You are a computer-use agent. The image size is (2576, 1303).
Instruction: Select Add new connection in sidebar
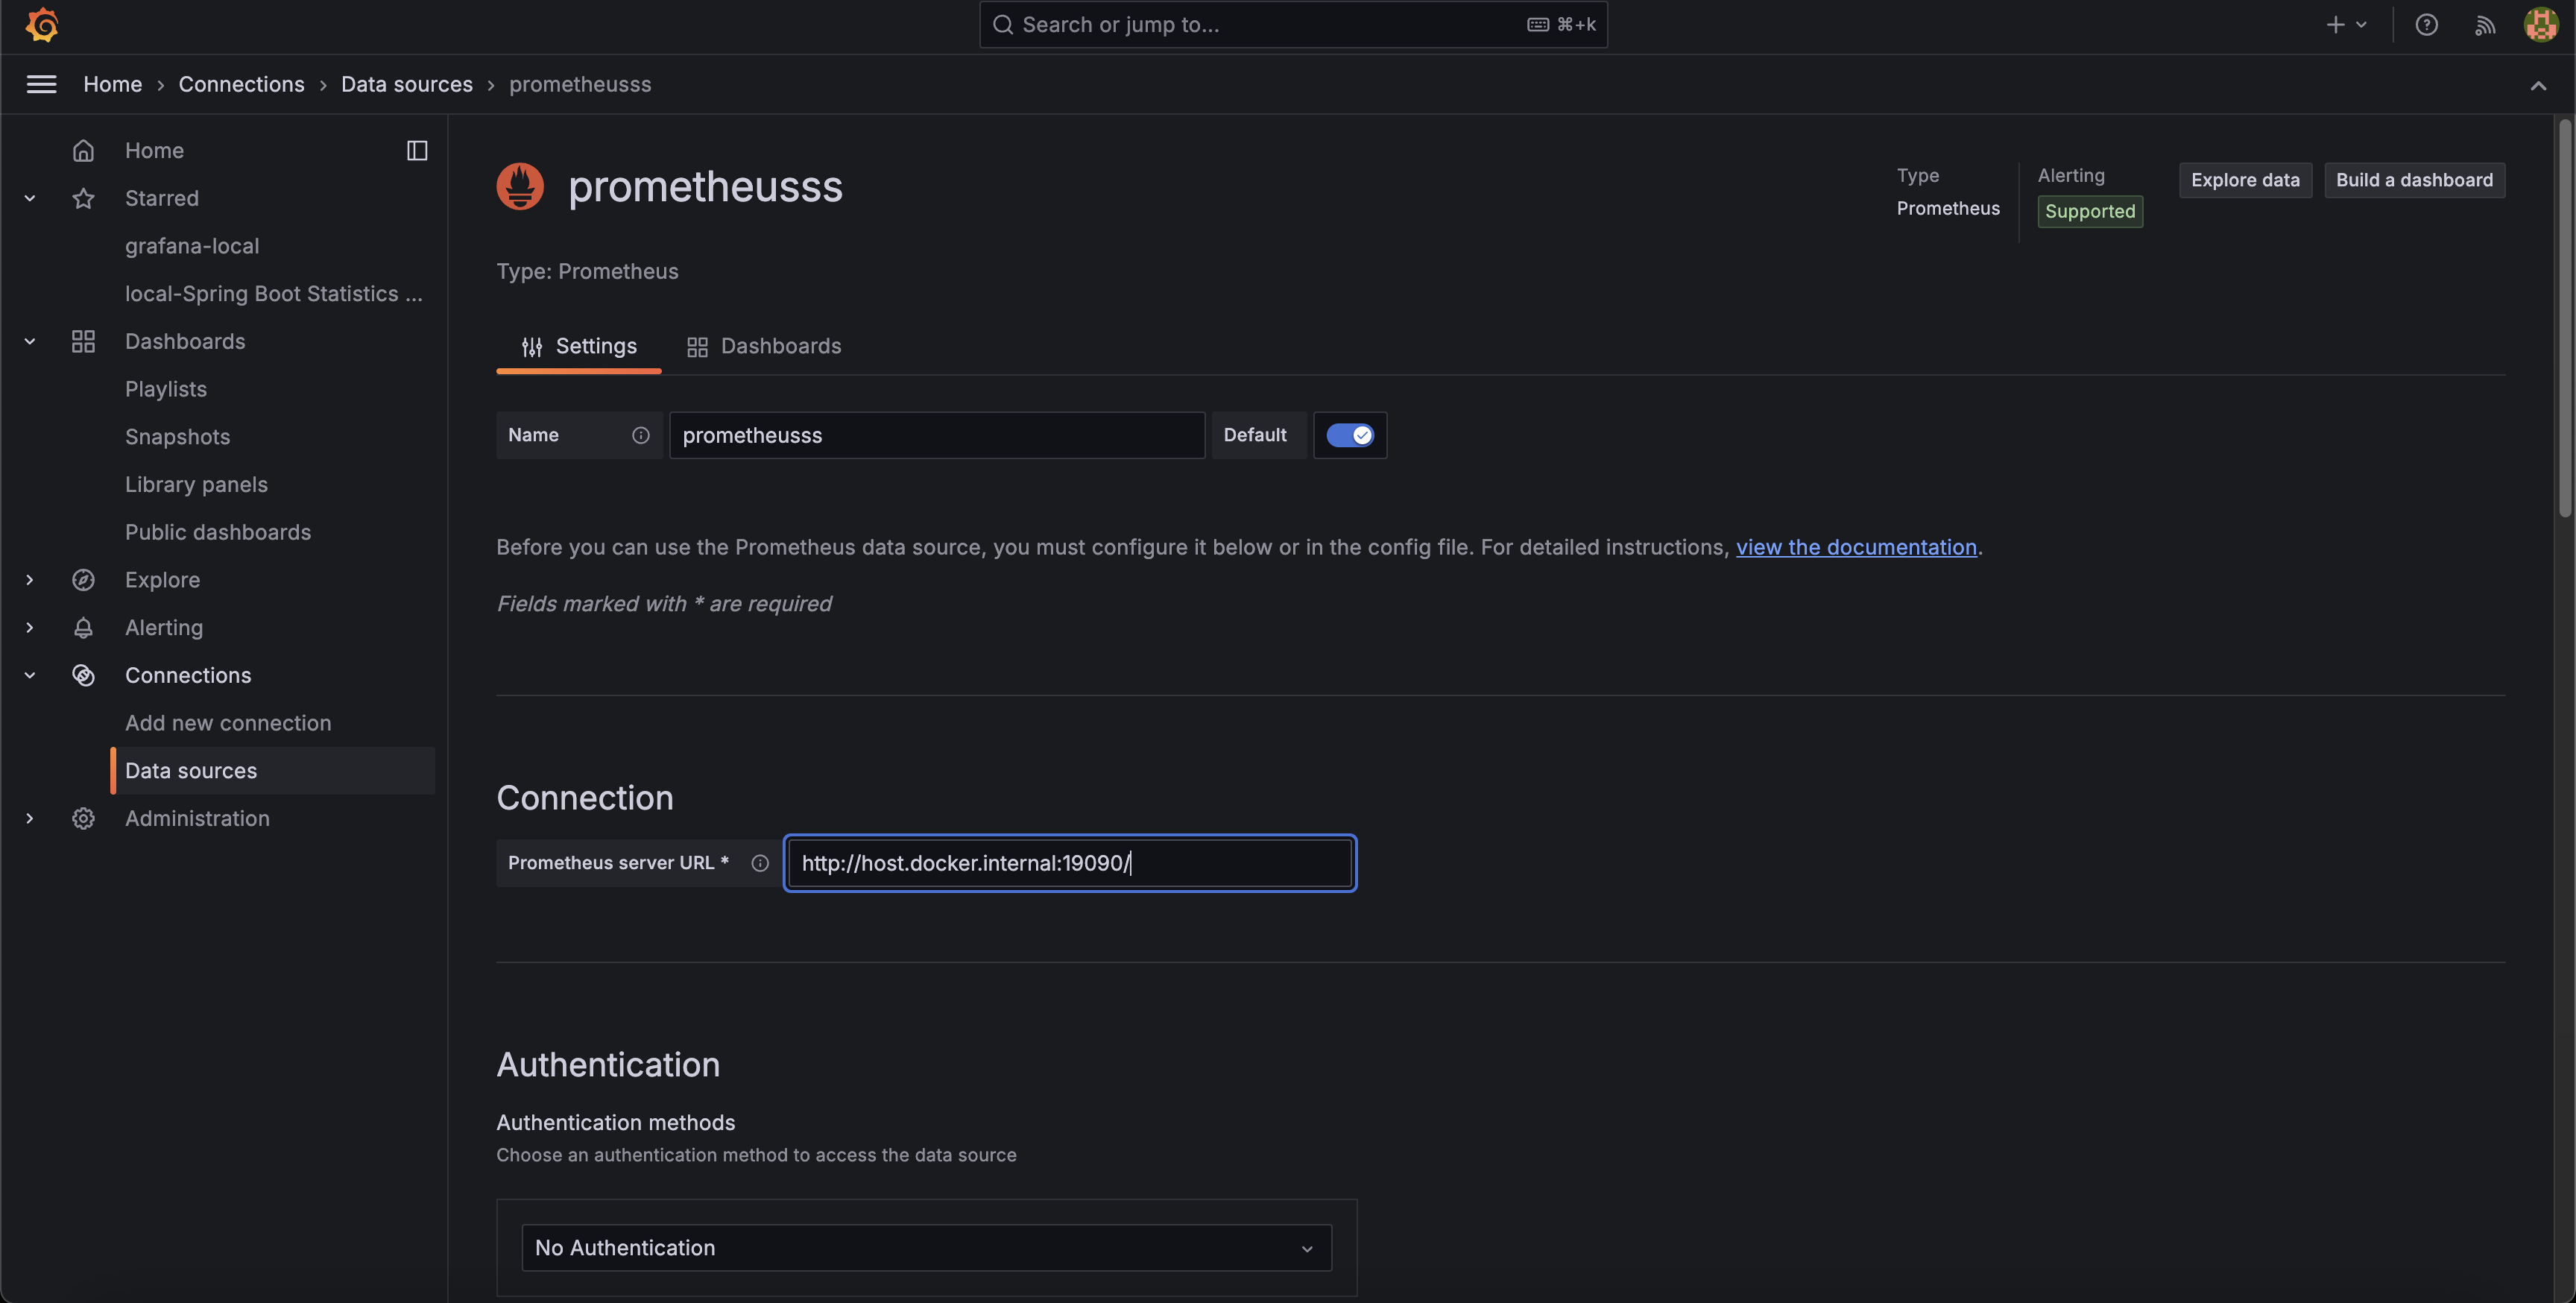coord(228,723)
